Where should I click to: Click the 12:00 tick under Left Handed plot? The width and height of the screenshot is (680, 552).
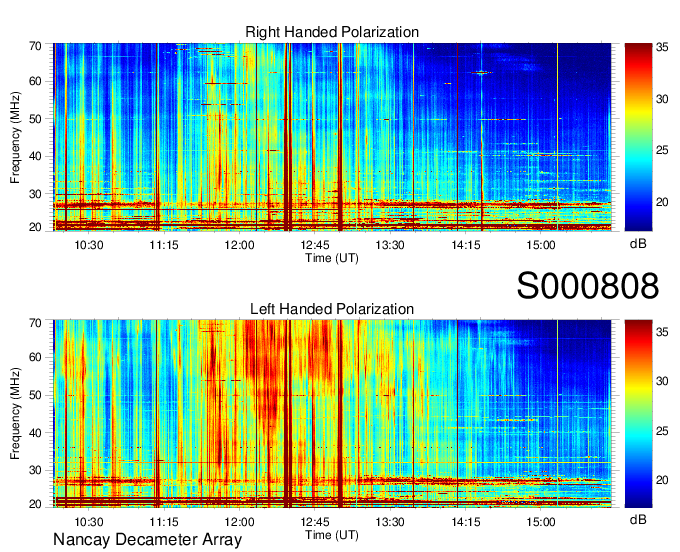click(x=239, y=522)
